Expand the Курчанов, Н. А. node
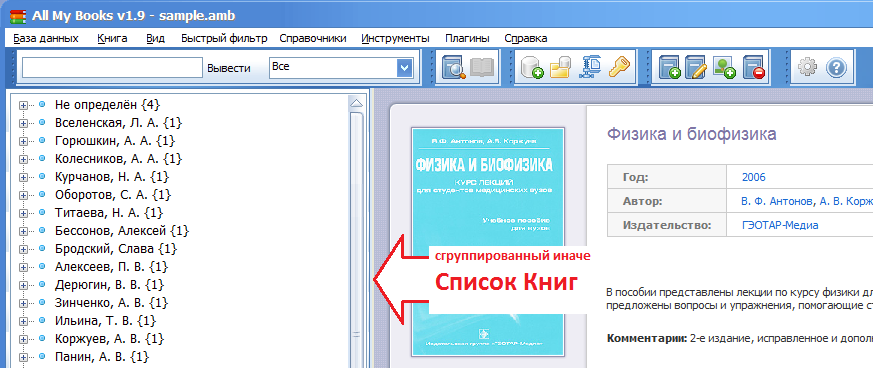 (23, 177)
